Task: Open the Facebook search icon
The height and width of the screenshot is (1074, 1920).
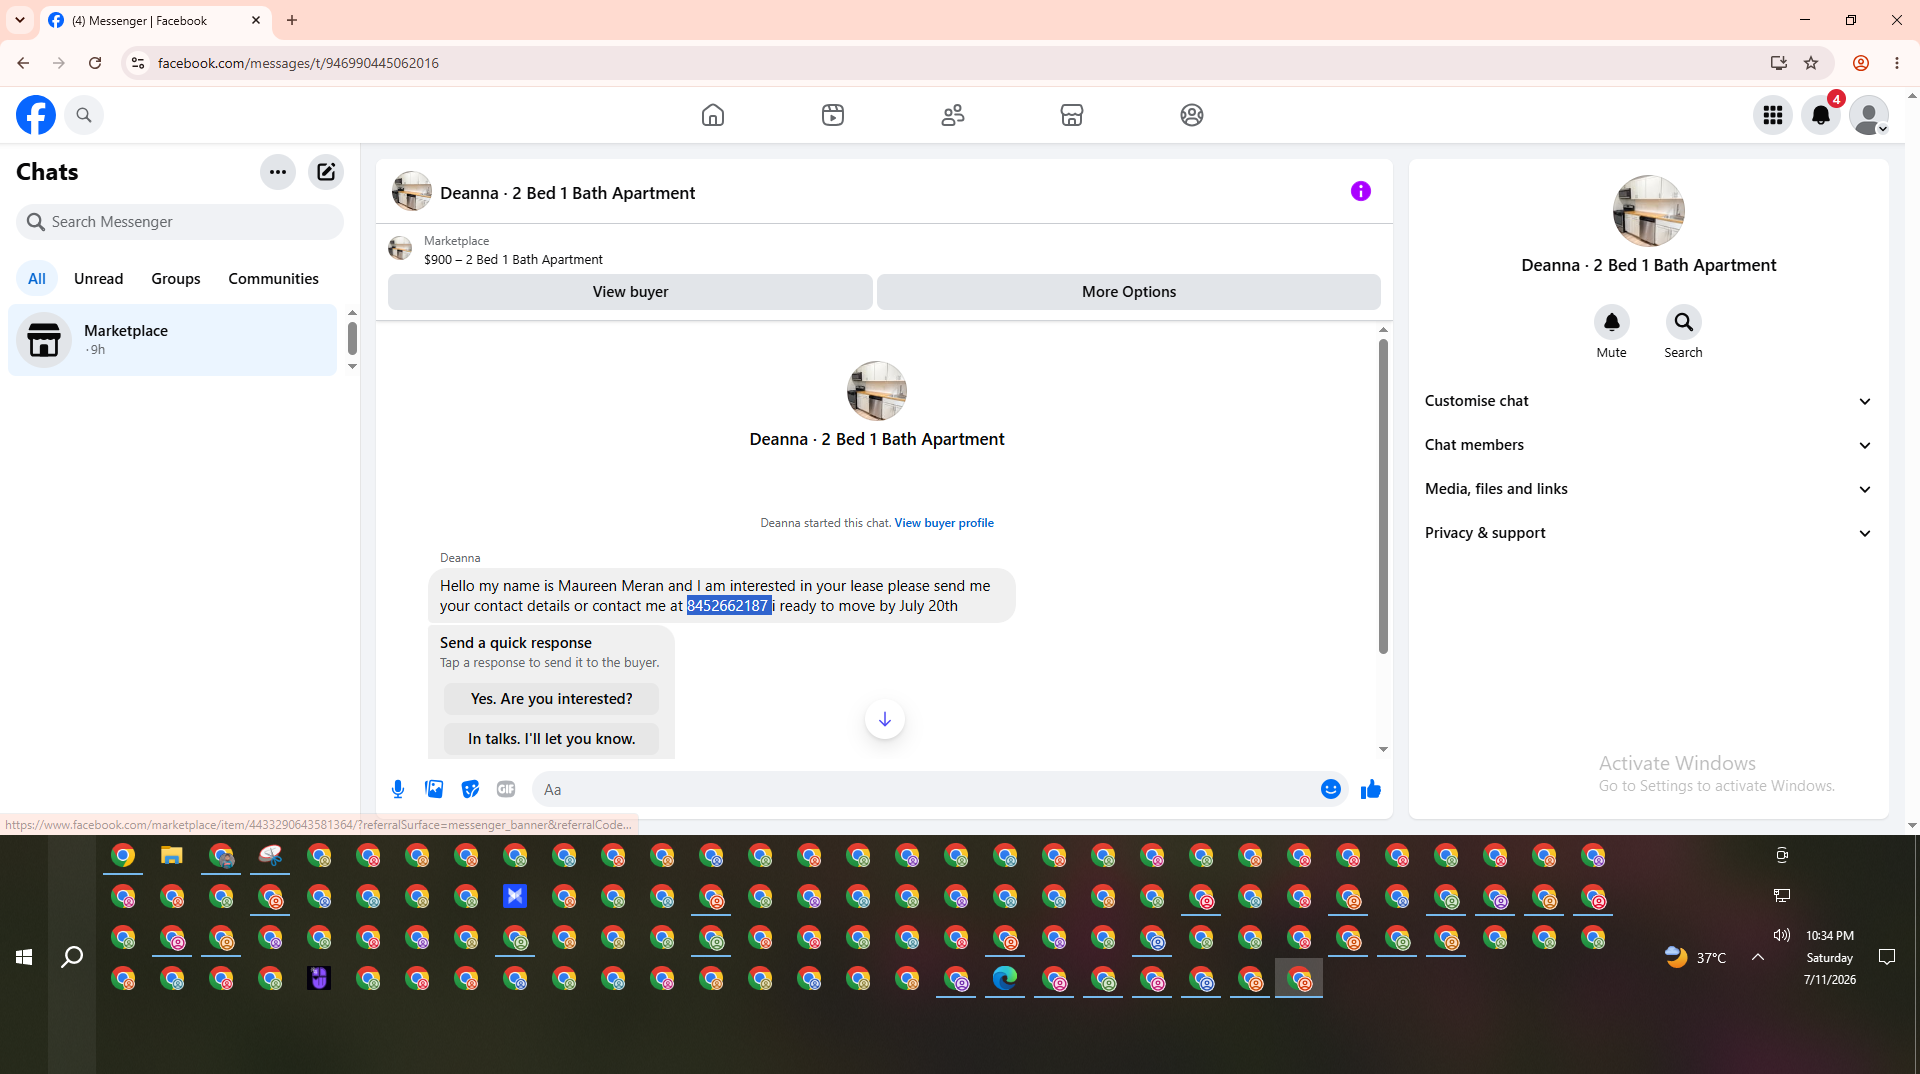Action: 84,115
